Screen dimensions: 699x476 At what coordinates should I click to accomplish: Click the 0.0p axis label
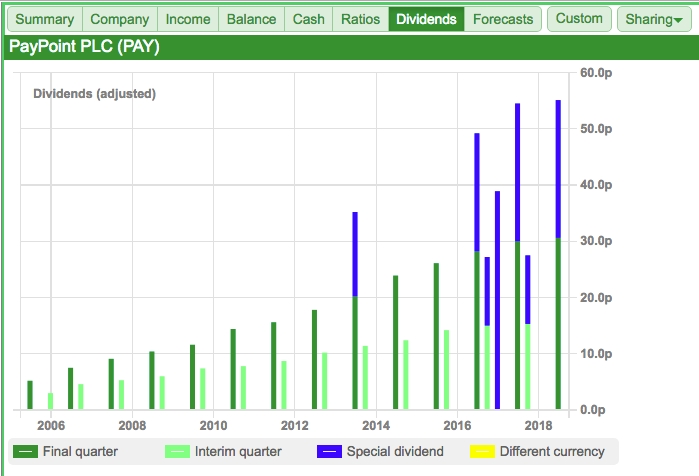pos(592,410)
